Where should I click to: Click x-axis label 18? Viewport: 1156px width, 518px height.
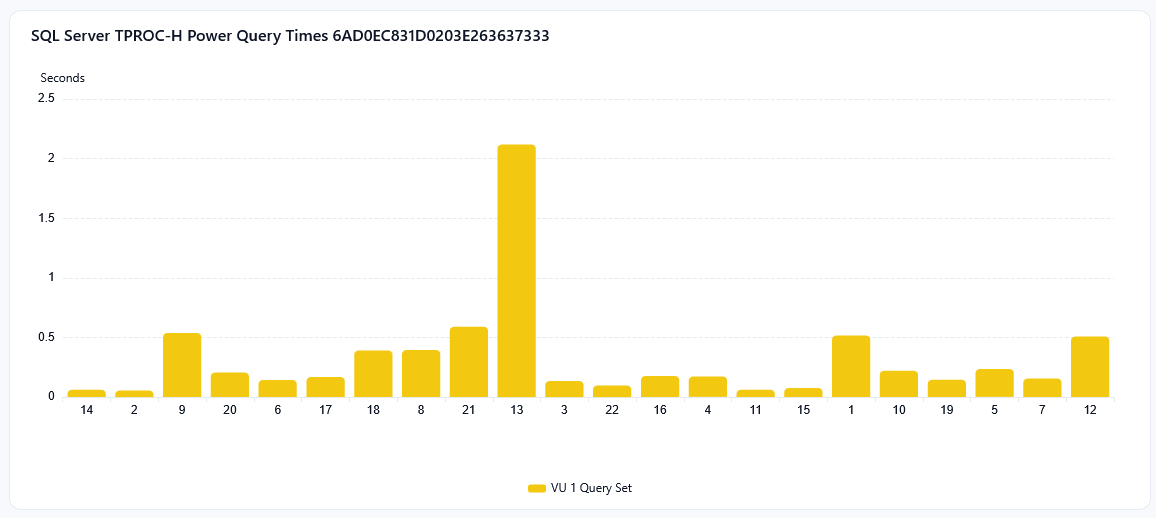pos(373,411)
